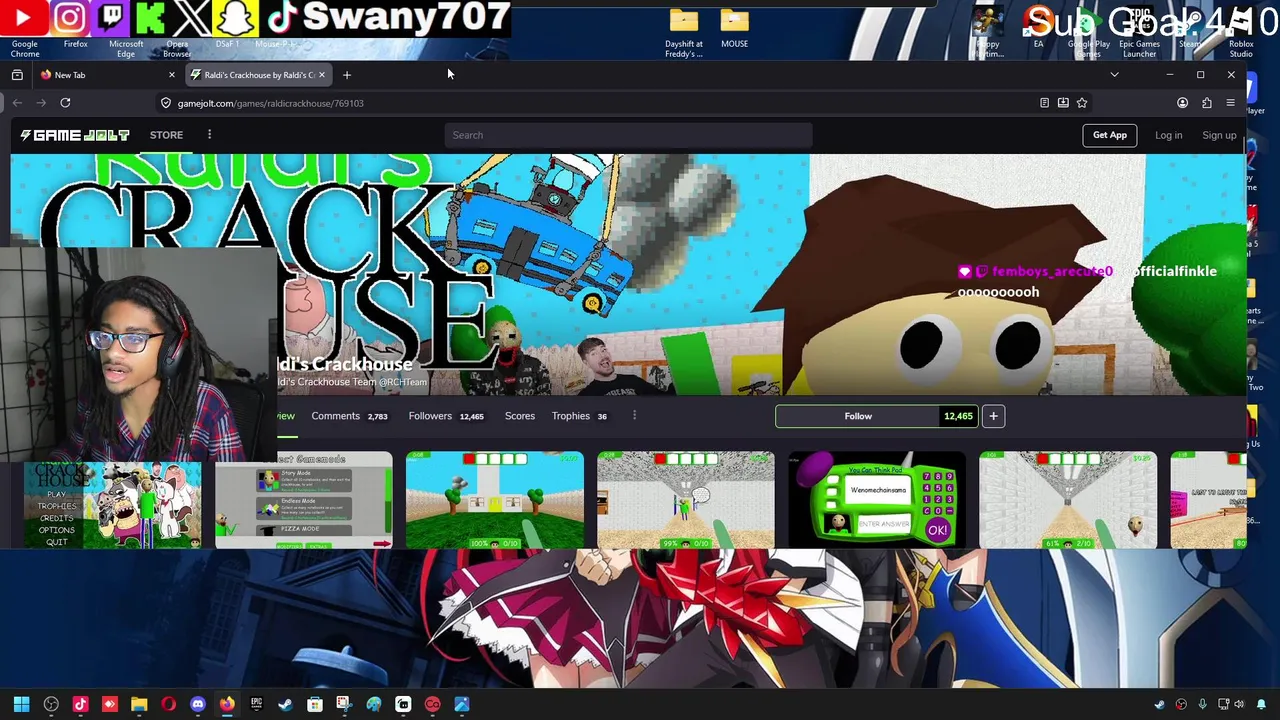The image size is (1280, 720).
Task: Open OBS Studio from the taskbar
Action: click(x=51, y=704)
